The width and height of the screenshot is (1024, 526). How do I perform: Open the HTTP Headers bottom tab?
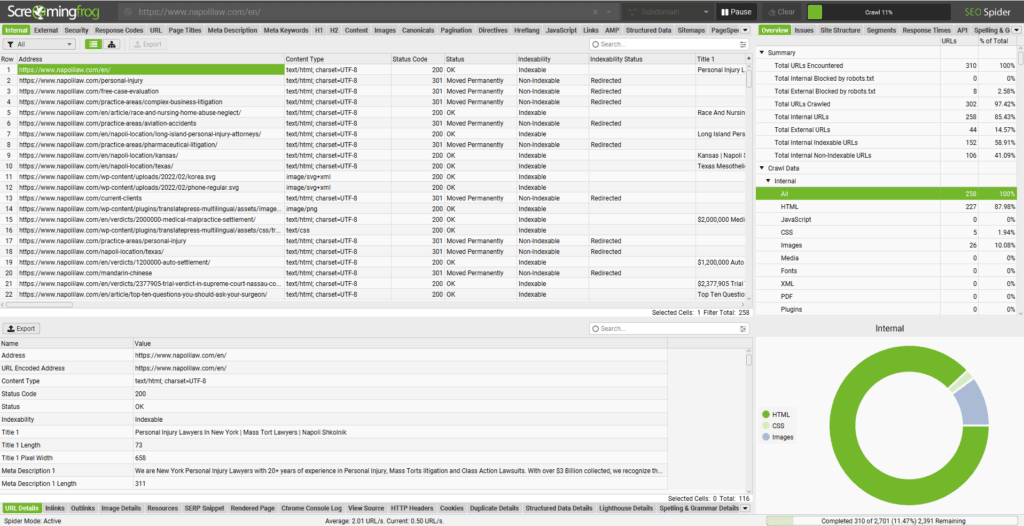411,508
